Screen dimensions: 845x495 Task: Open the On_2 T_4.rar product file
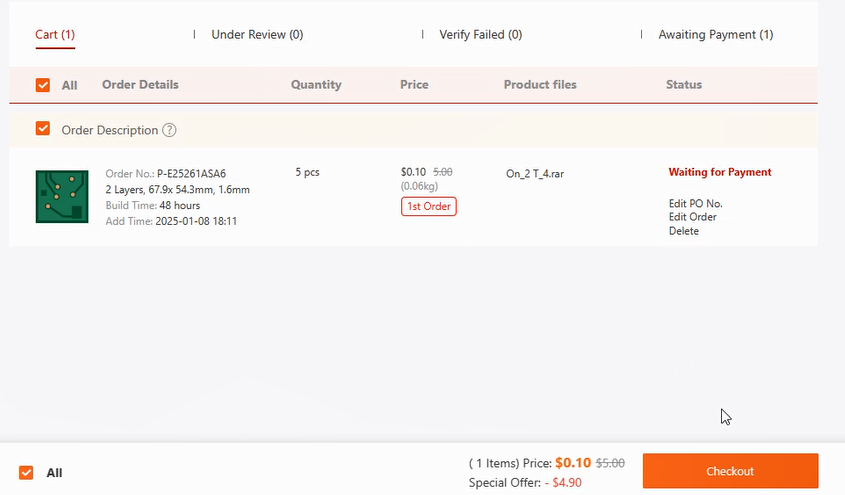(x=535, y=173)
